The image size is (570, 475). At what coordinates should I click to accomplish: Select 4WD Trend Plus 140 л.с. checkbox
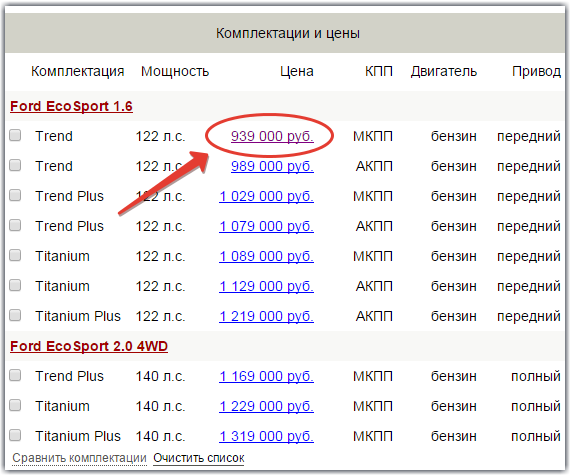point(15,375)
